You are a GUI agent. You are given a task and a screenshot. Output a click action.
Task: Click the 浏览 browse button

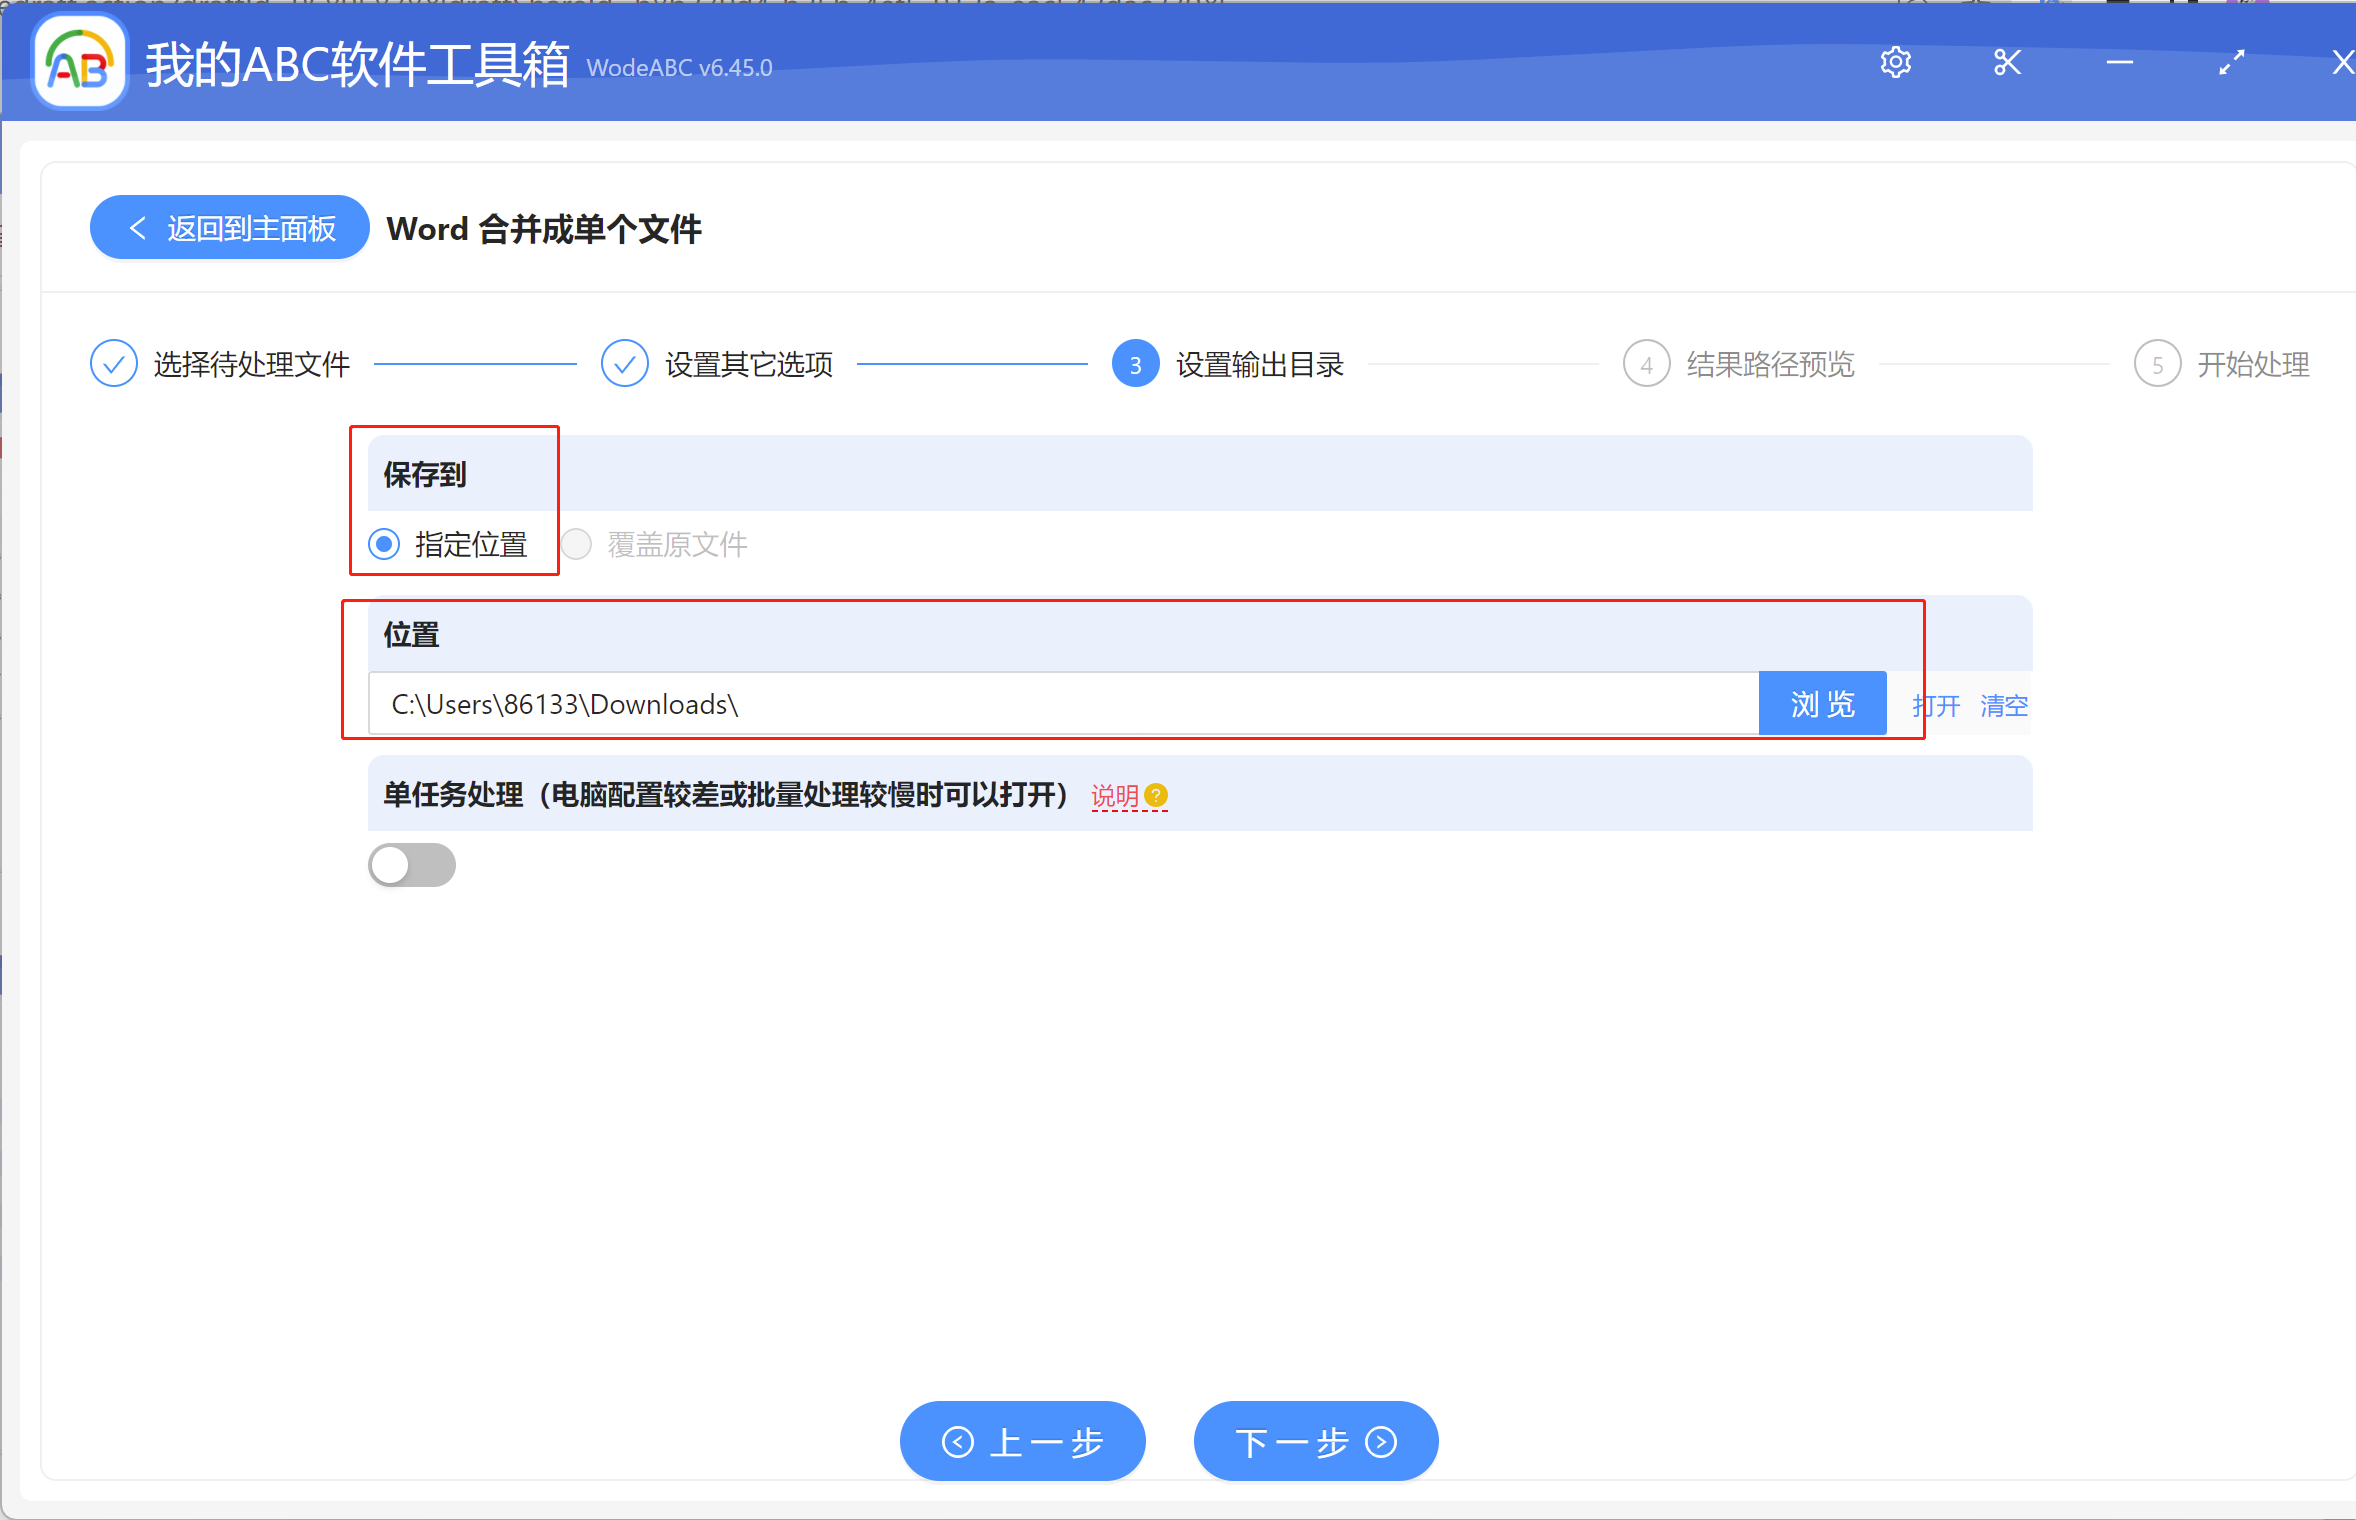(1821, 703)
